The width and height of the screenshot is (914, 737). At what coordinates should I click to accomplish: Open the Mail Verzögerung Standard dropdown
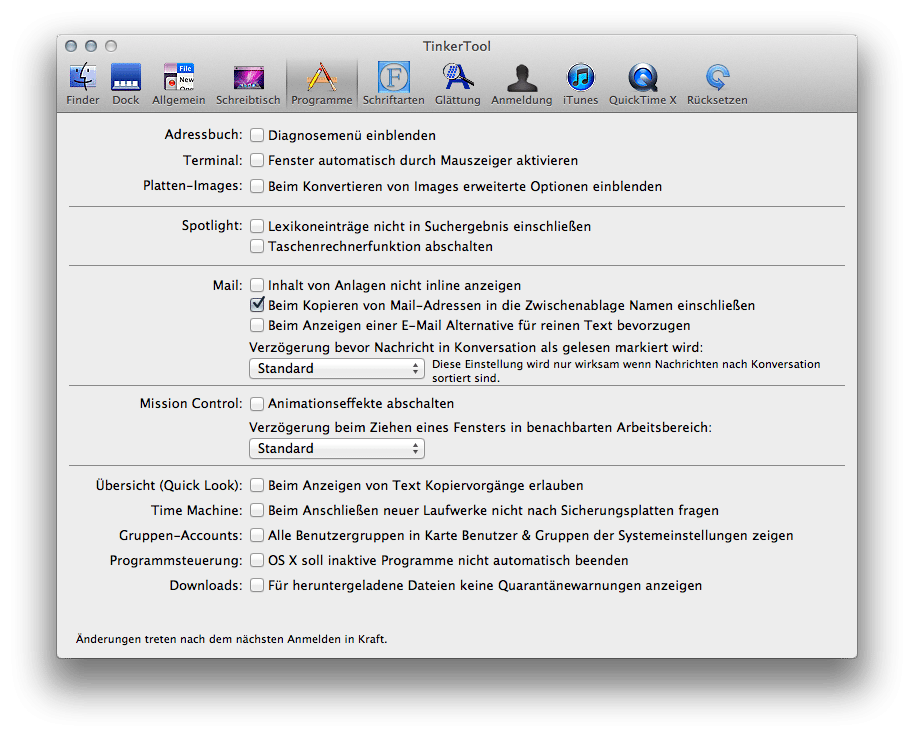pyautogui.click(x=337, y=368)
